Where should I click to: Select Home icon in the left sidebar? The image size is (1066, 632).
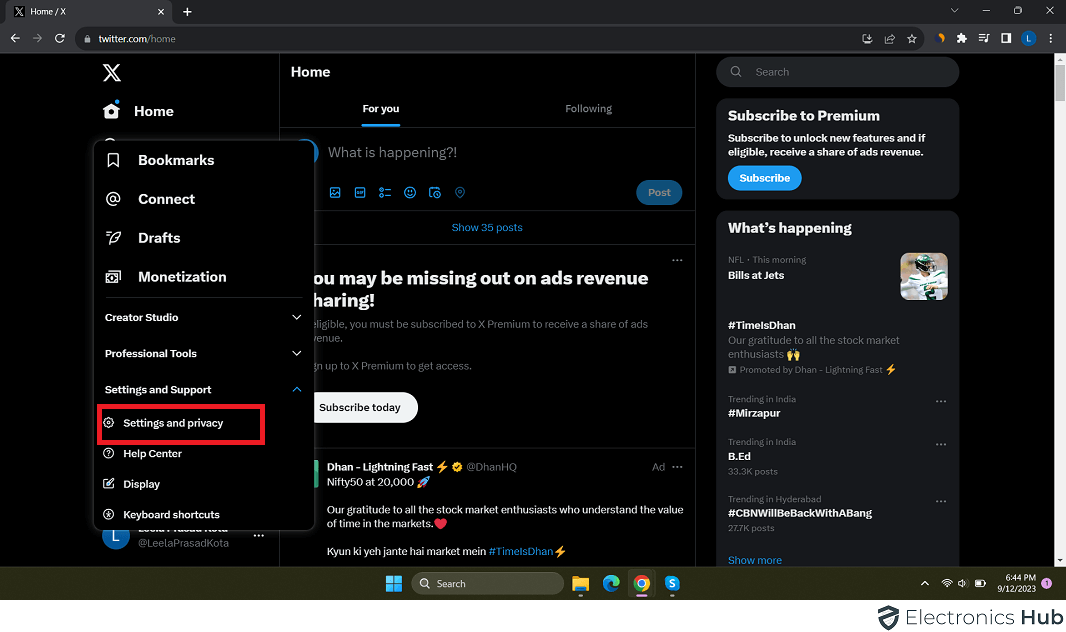point(113,110)
